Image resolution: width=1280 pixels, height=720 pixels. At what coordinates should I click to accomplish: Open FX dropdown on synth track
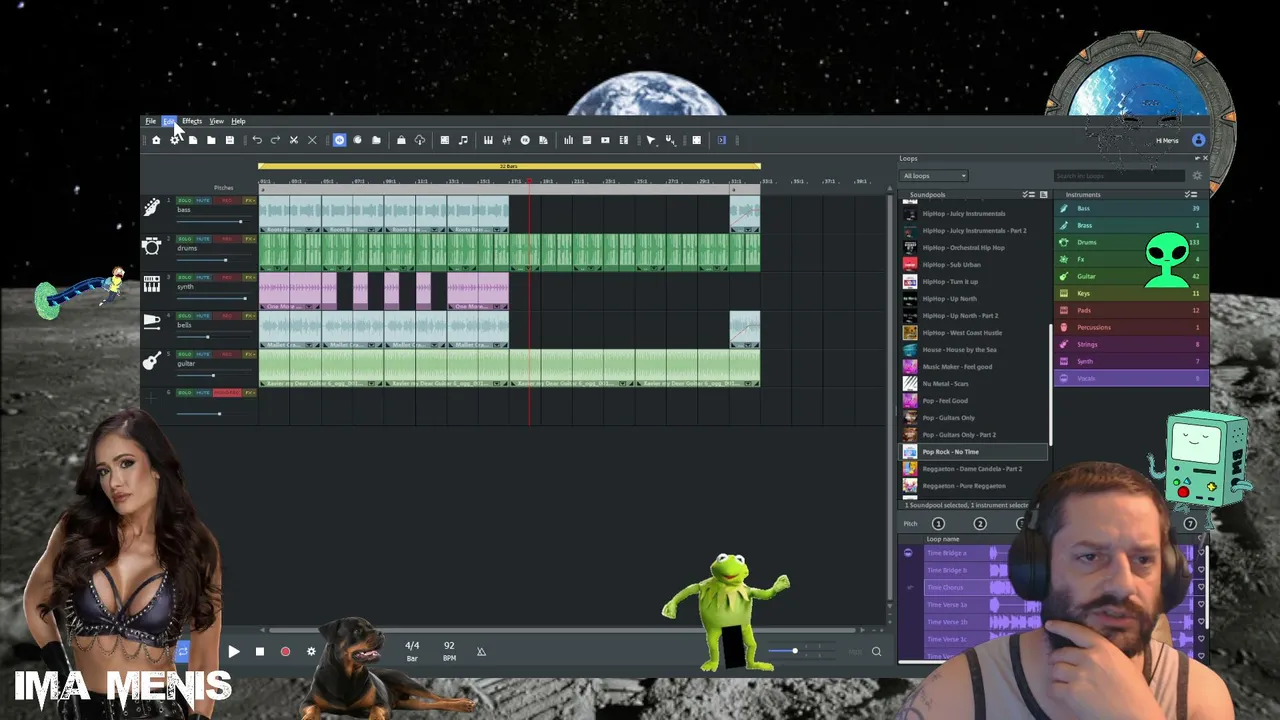click(250, 277)
